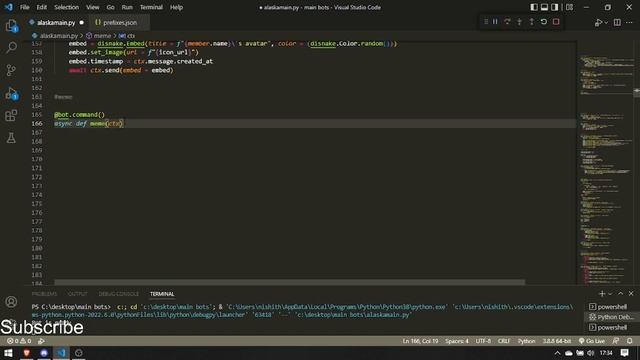Change file encoding UTF-8
This screenshot has height=360, width=640.
483,341
